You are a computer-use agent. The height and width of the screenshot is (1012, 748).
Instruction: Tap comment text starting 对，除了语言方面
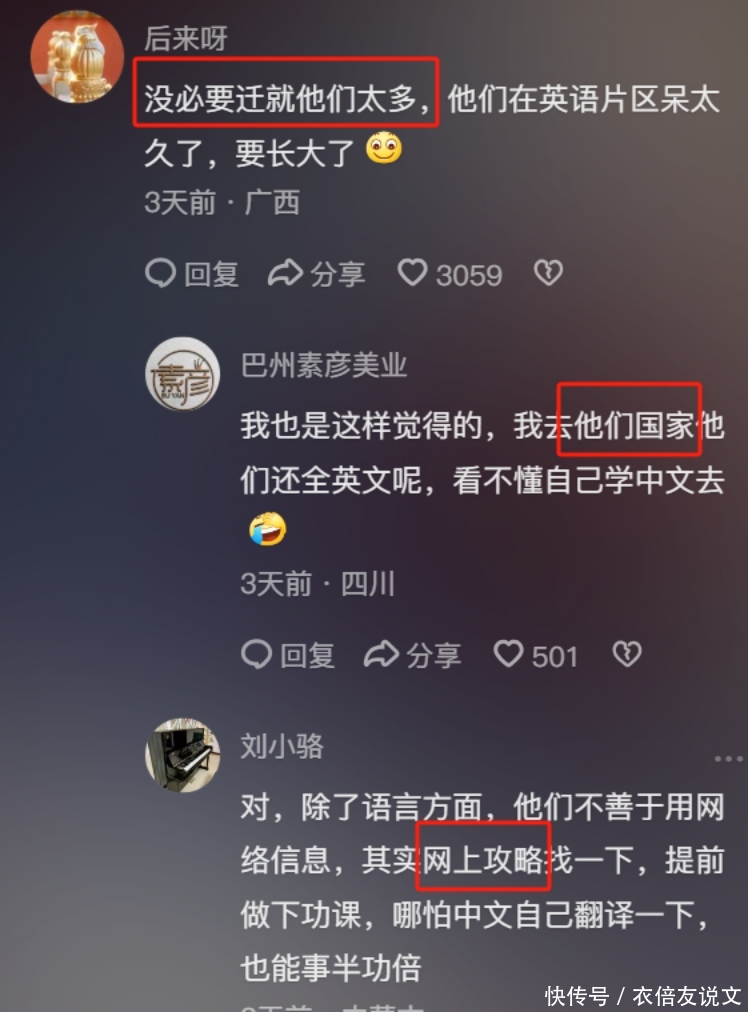coord(483,887)
